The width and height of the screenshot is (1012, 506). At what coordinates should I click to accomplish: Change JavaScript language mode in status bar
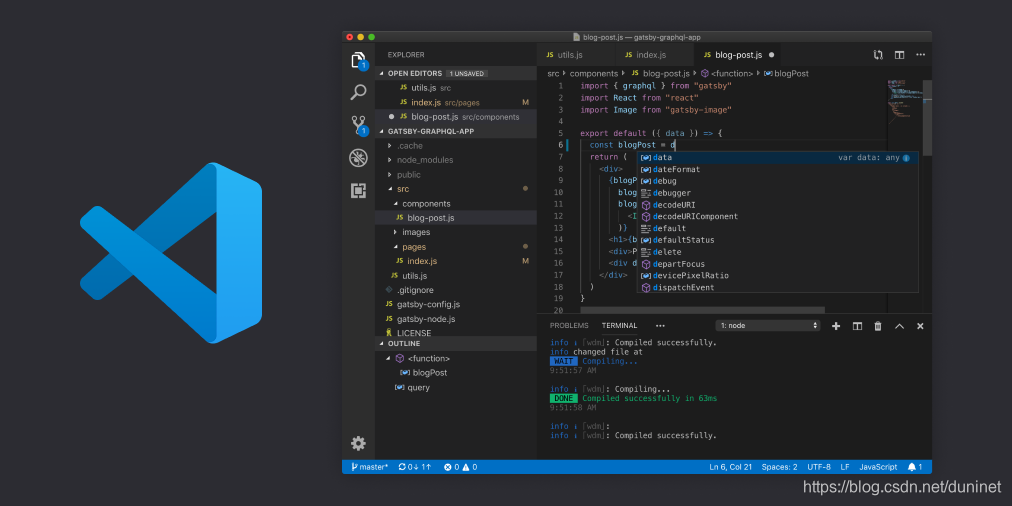pos(878,467)
